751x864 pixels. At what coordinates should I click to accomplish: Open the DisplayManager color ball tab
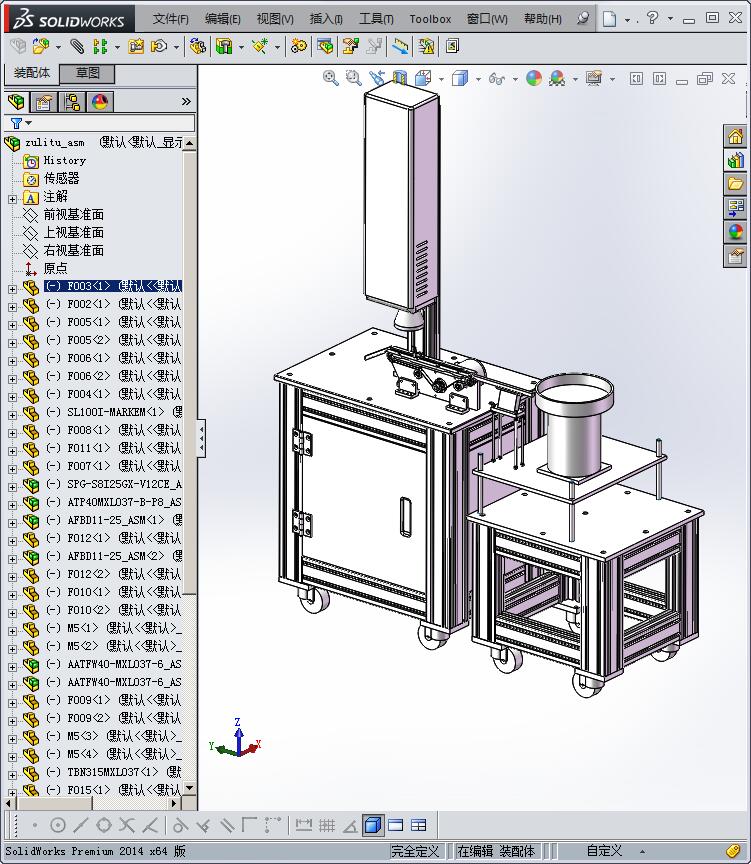100,102
